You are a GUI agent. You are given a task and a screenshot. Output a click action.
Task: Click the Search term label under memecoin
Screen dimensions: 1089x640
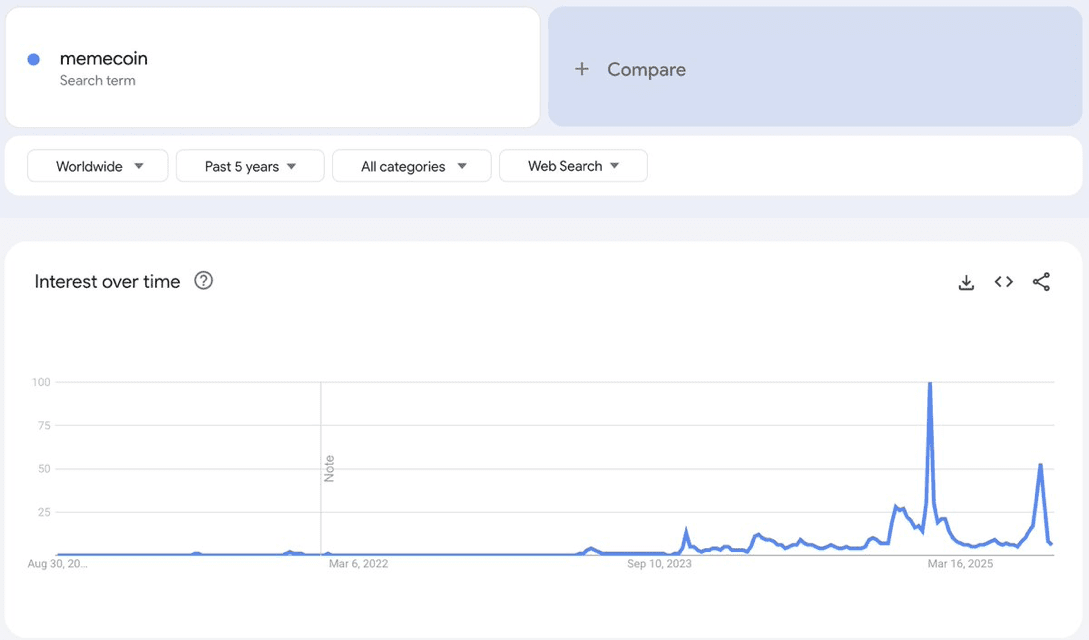pos(97,81)
